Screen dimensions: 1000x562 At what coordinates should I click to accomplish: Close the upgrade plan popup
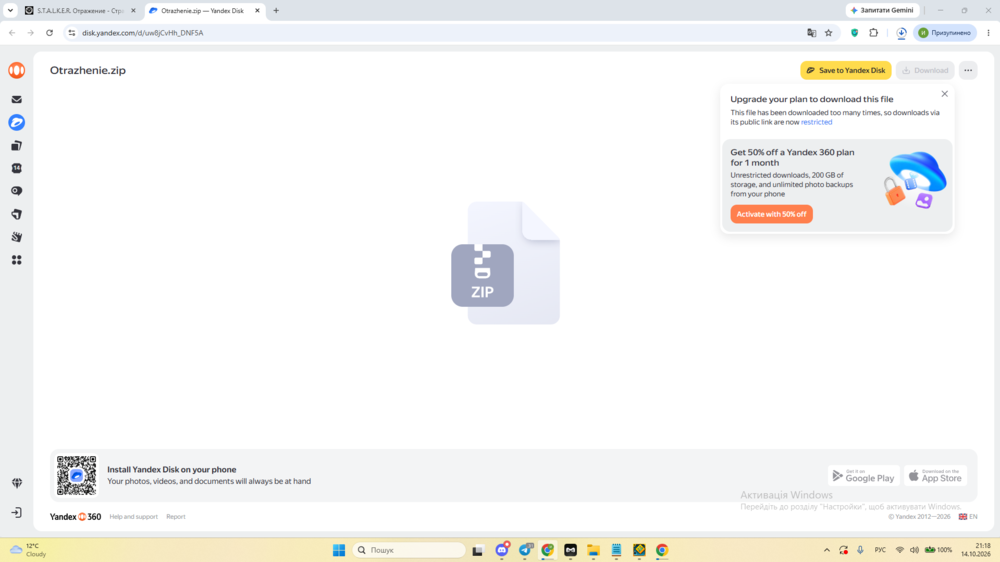coord(945,94)
